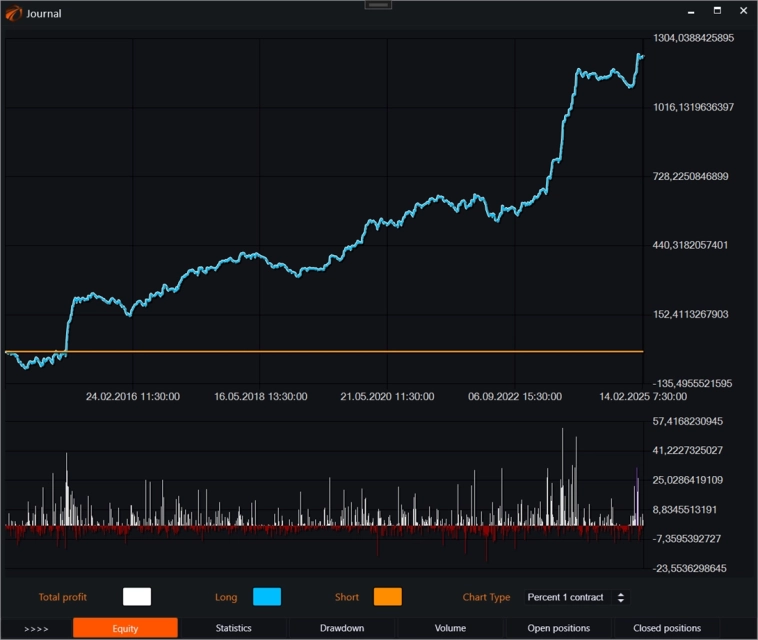Click the drag handle at top center
The width and height of the screenshot is (758, 640).
[x=379, y=5]
